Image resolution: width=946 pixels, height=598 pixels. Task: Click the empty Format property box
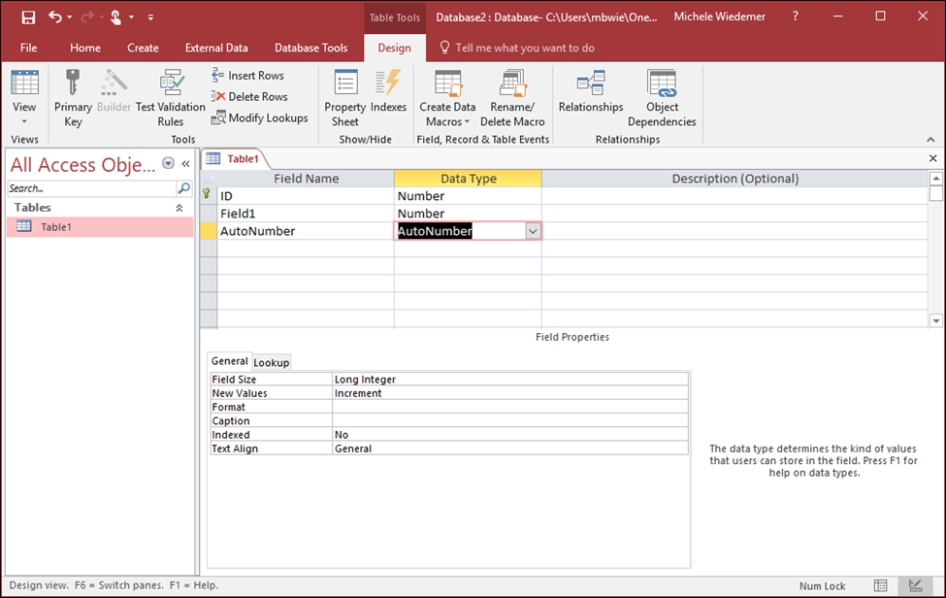click(510, 407)
